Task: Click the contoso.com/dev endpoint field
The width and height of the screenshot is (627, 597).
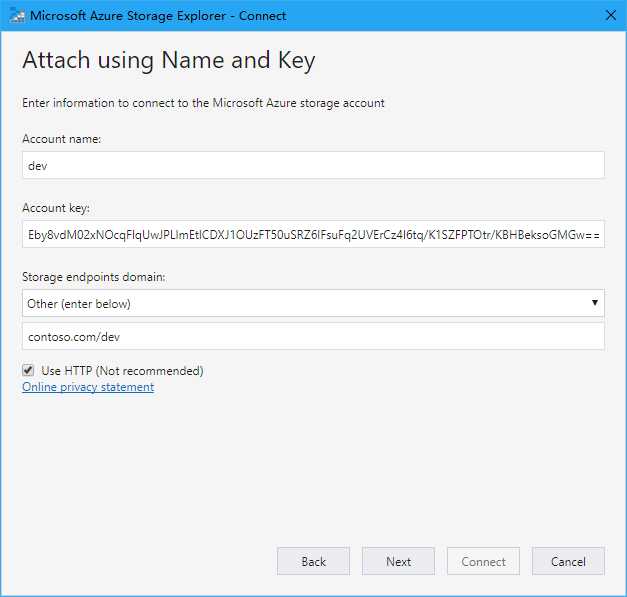Action: 313,337
